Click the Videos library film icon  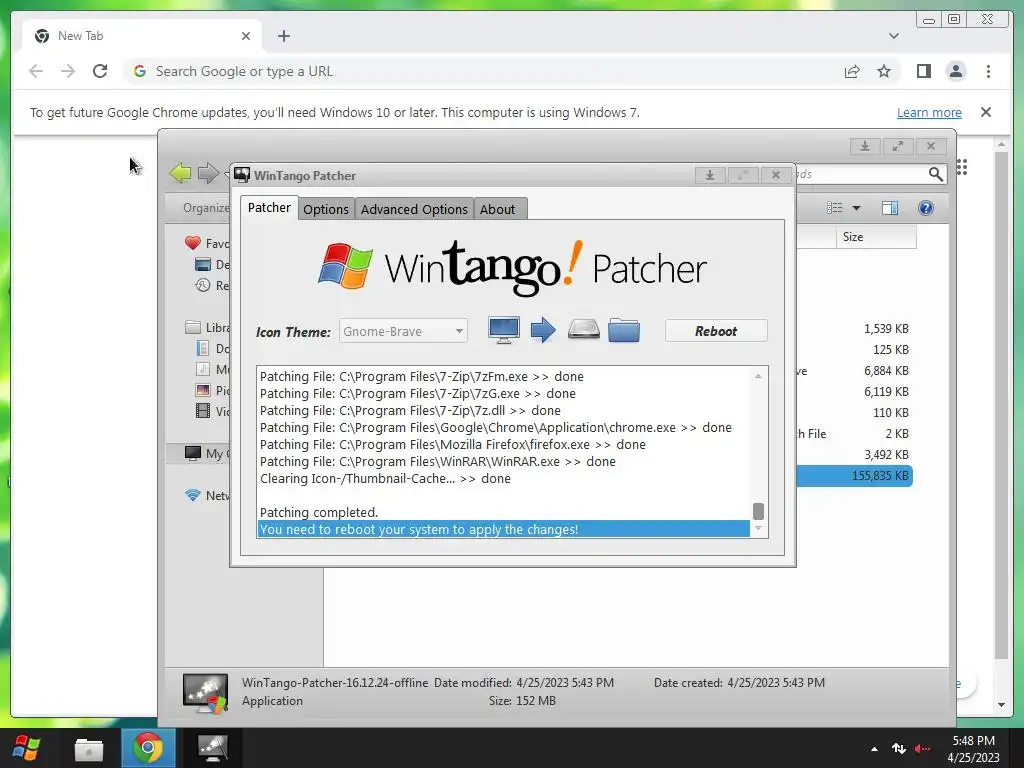tap(203, 411)
